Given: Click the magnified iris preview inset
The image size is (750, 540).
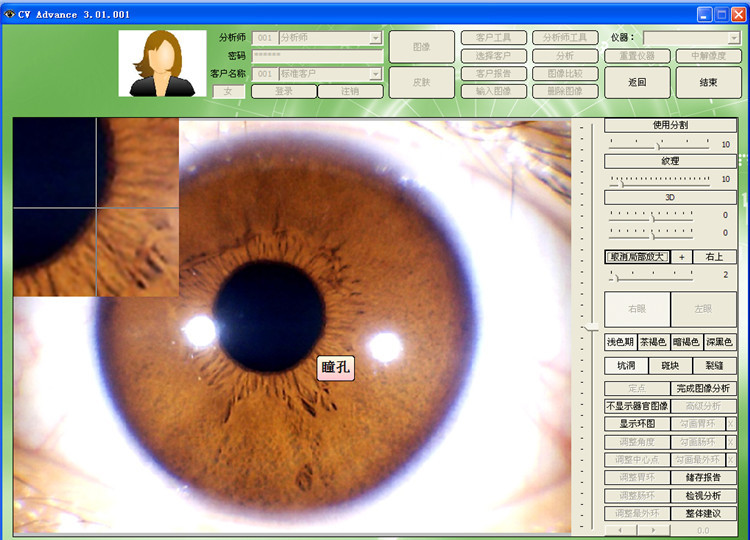Looking at the screenshot, I should click(x=96, y=207).
